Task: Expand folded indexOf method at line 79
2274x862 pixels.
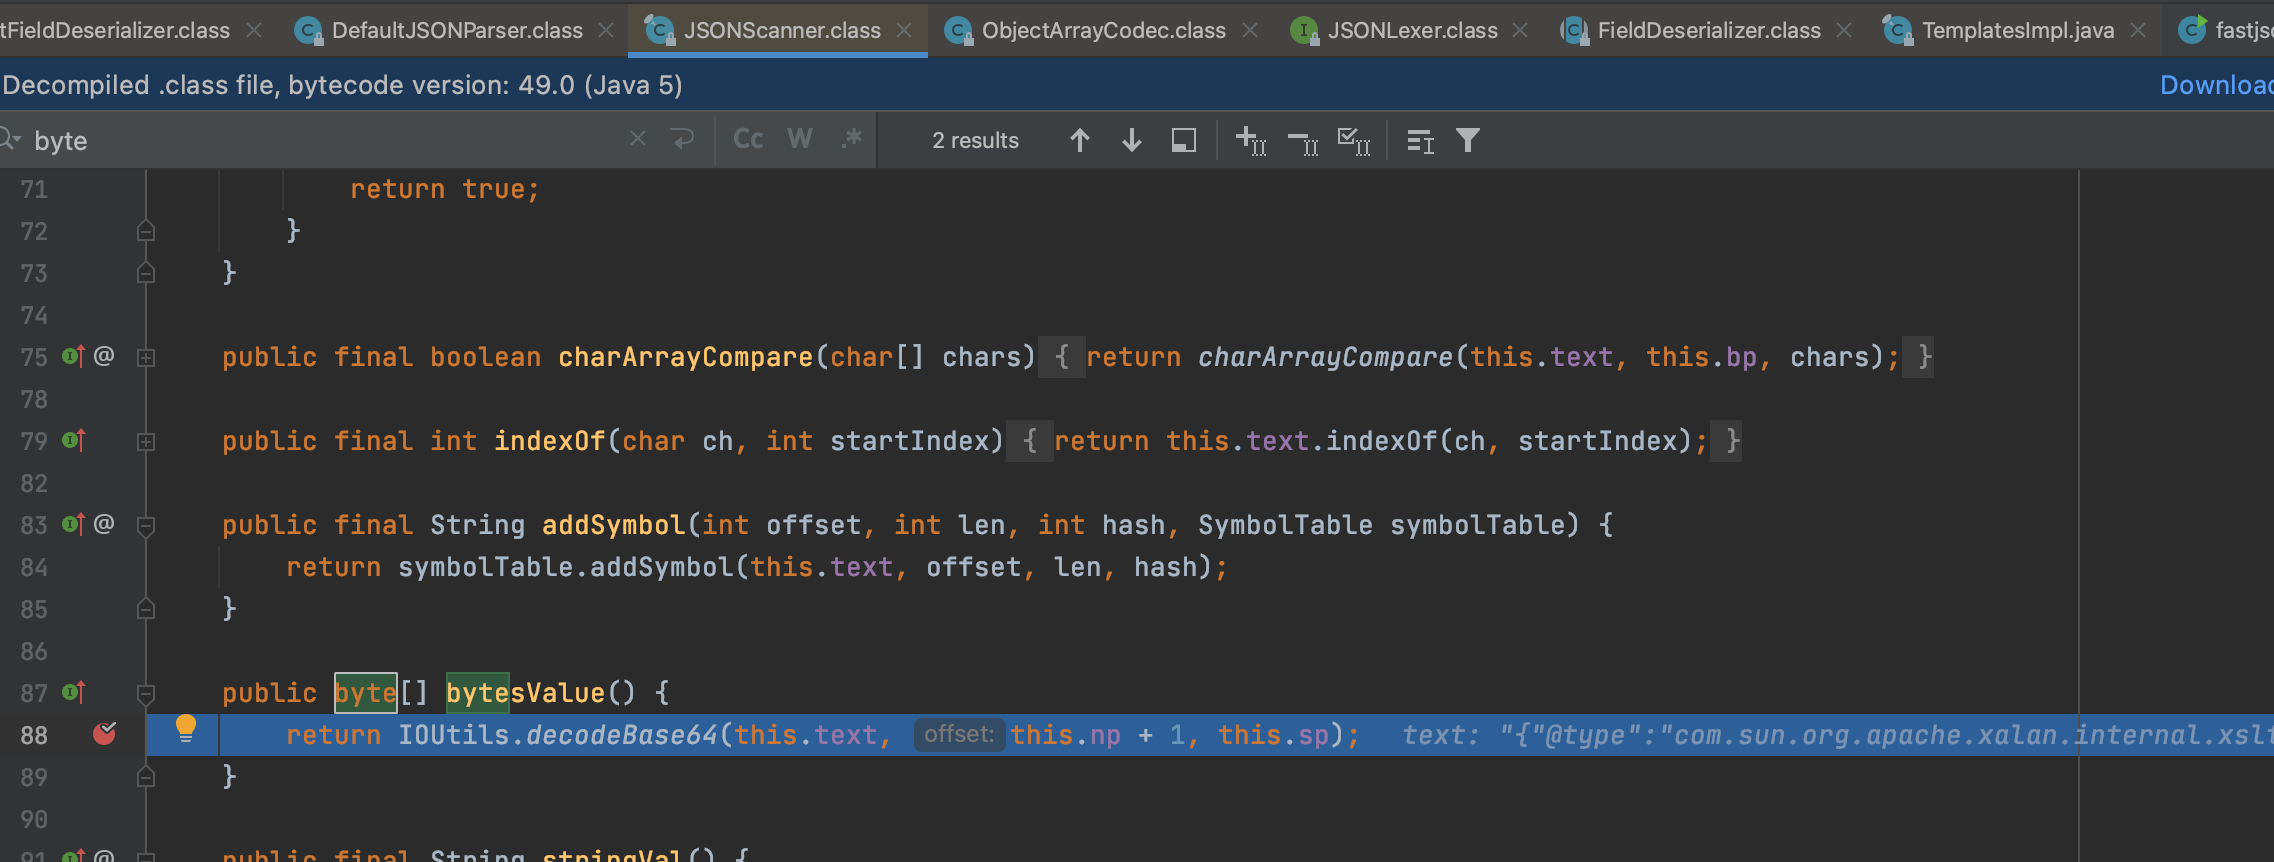Action: point(146,442)
